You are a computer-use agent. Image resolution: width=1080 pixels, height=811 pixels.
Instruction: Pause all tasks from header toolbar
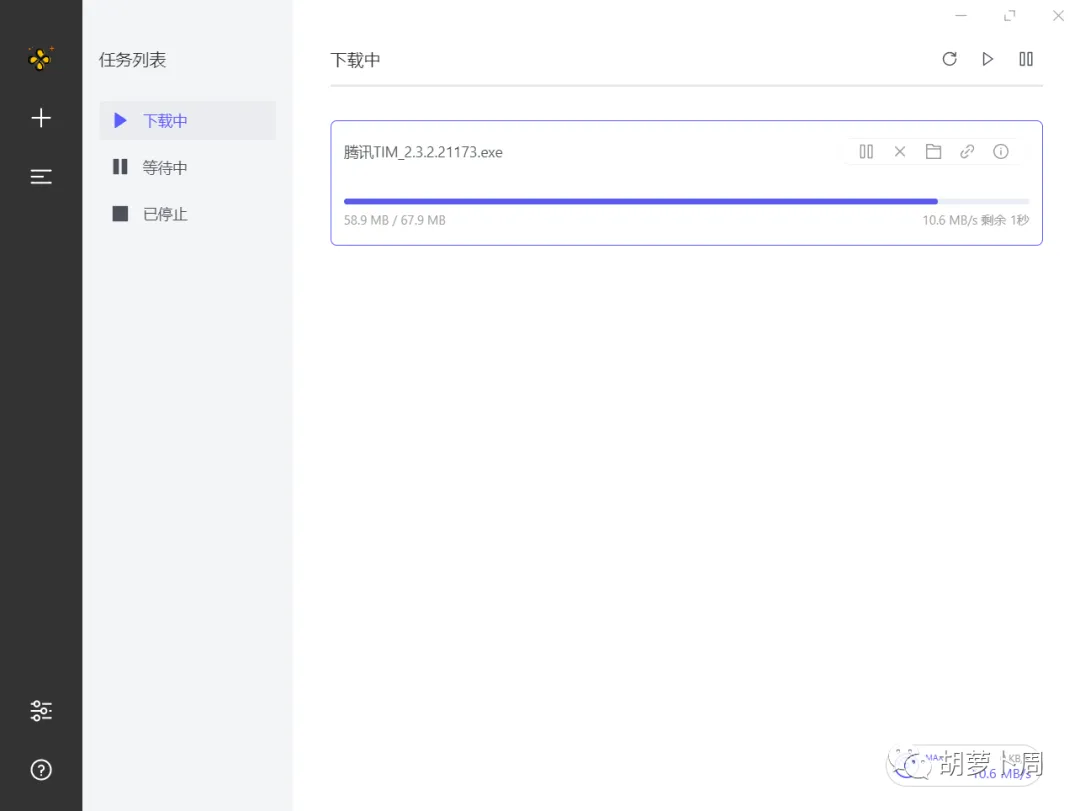[x=1026, y=59]
